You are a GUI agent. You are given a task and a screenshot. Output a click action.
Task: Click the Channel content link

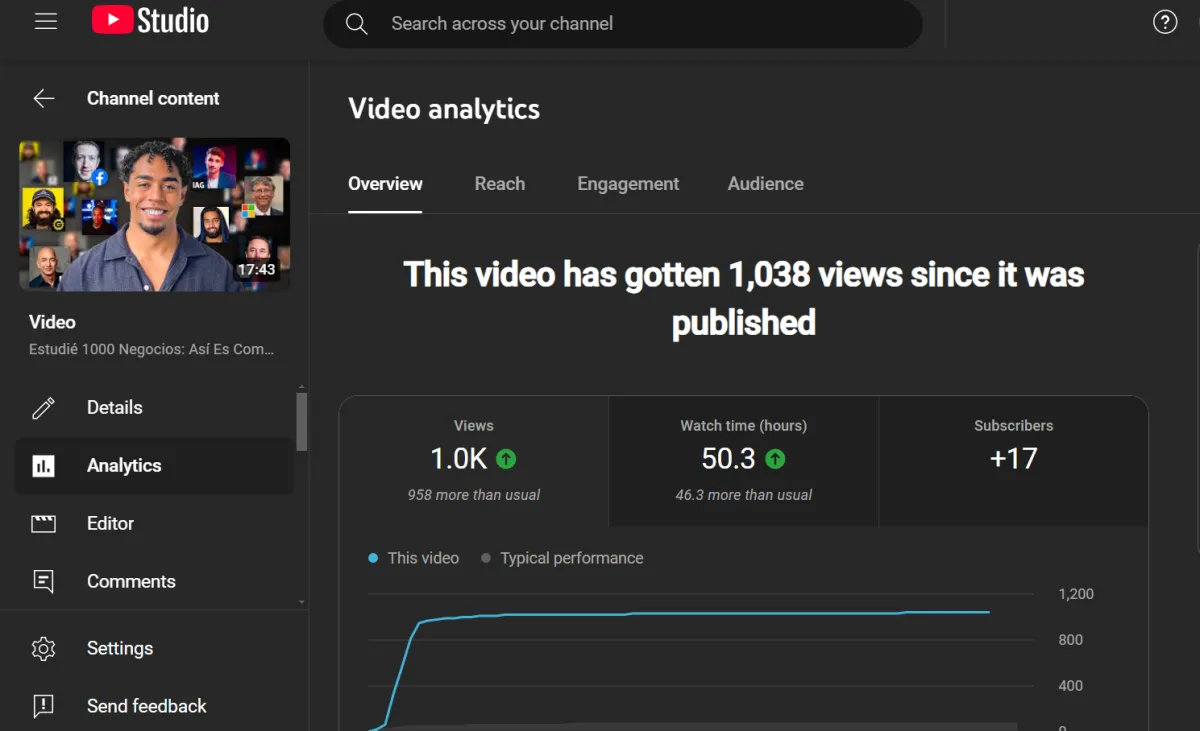153,98
